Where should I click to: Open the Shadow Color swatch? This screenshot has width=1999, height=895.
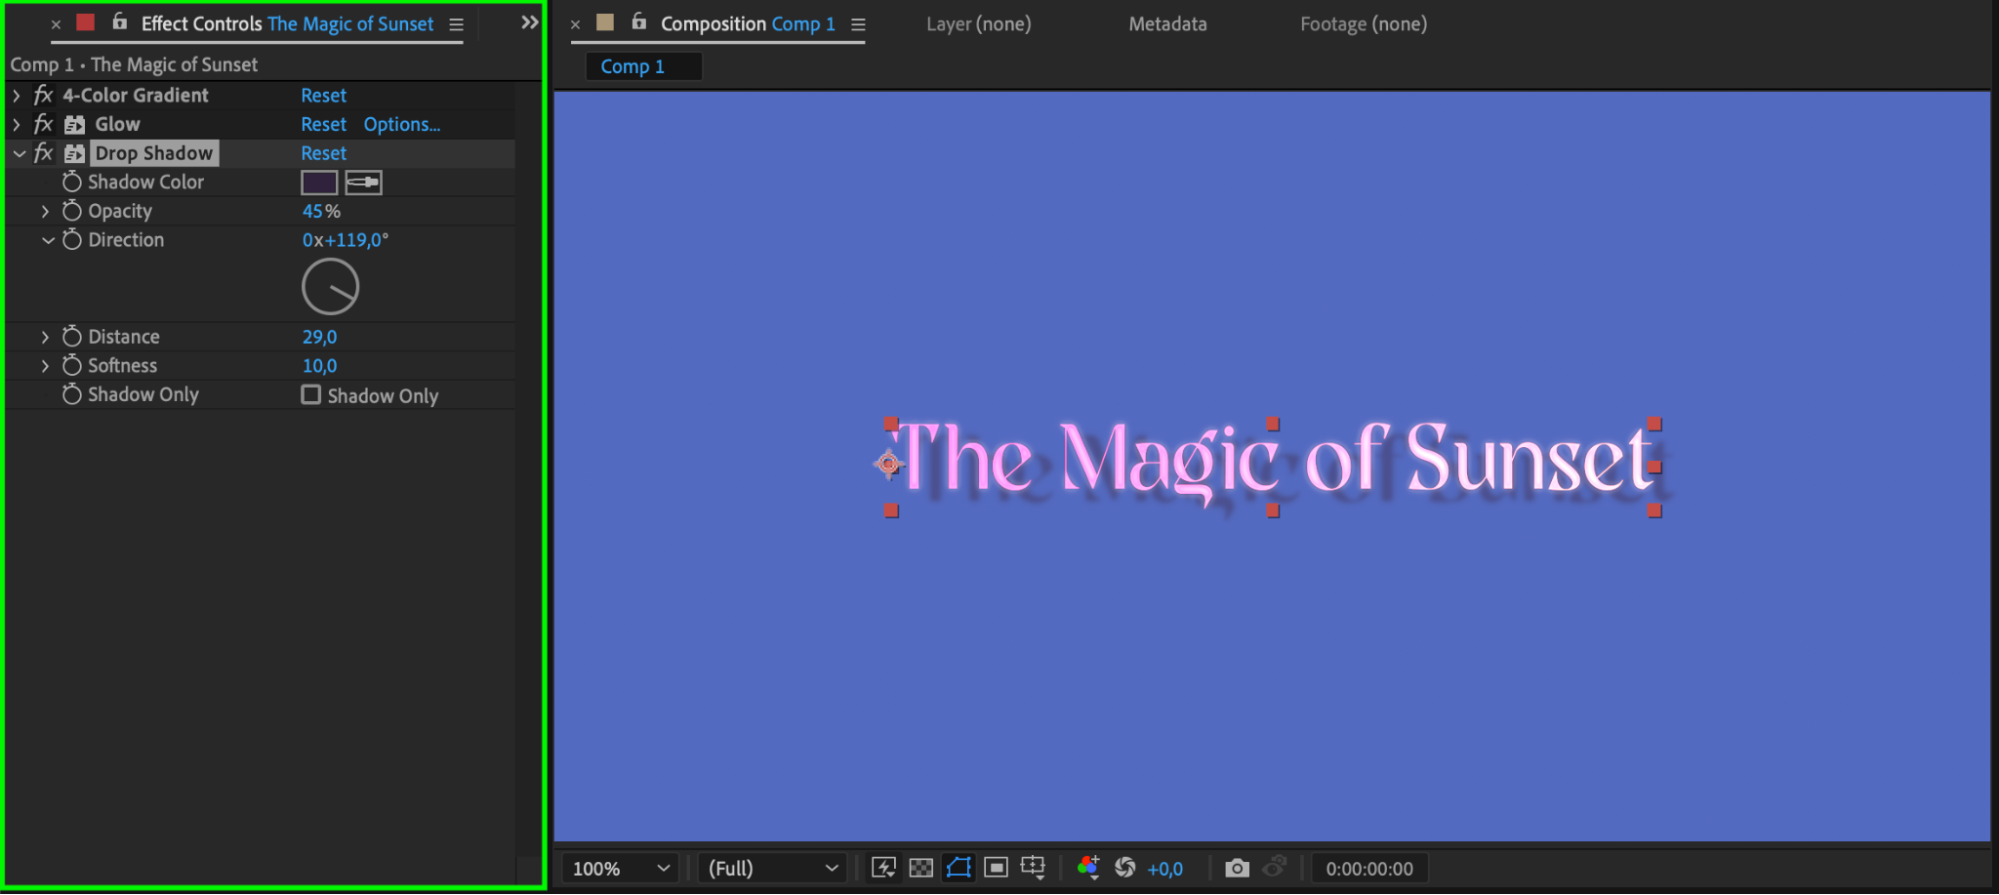click(x=319, y=182)
